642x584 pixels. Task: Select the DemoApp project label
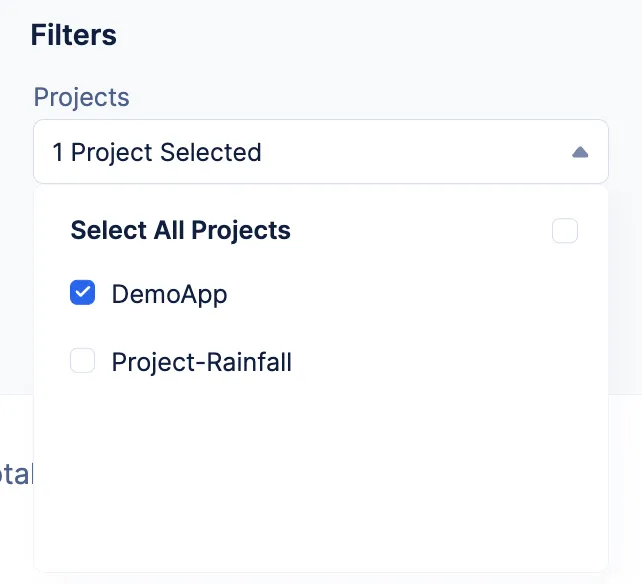169,294
